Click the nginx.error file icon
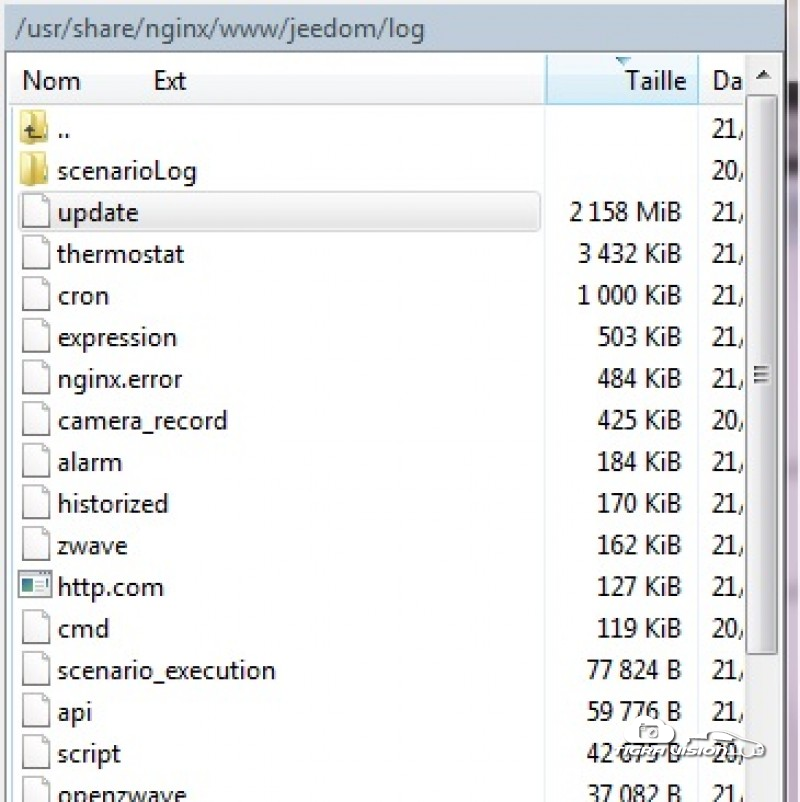 (x=36, y=379)
